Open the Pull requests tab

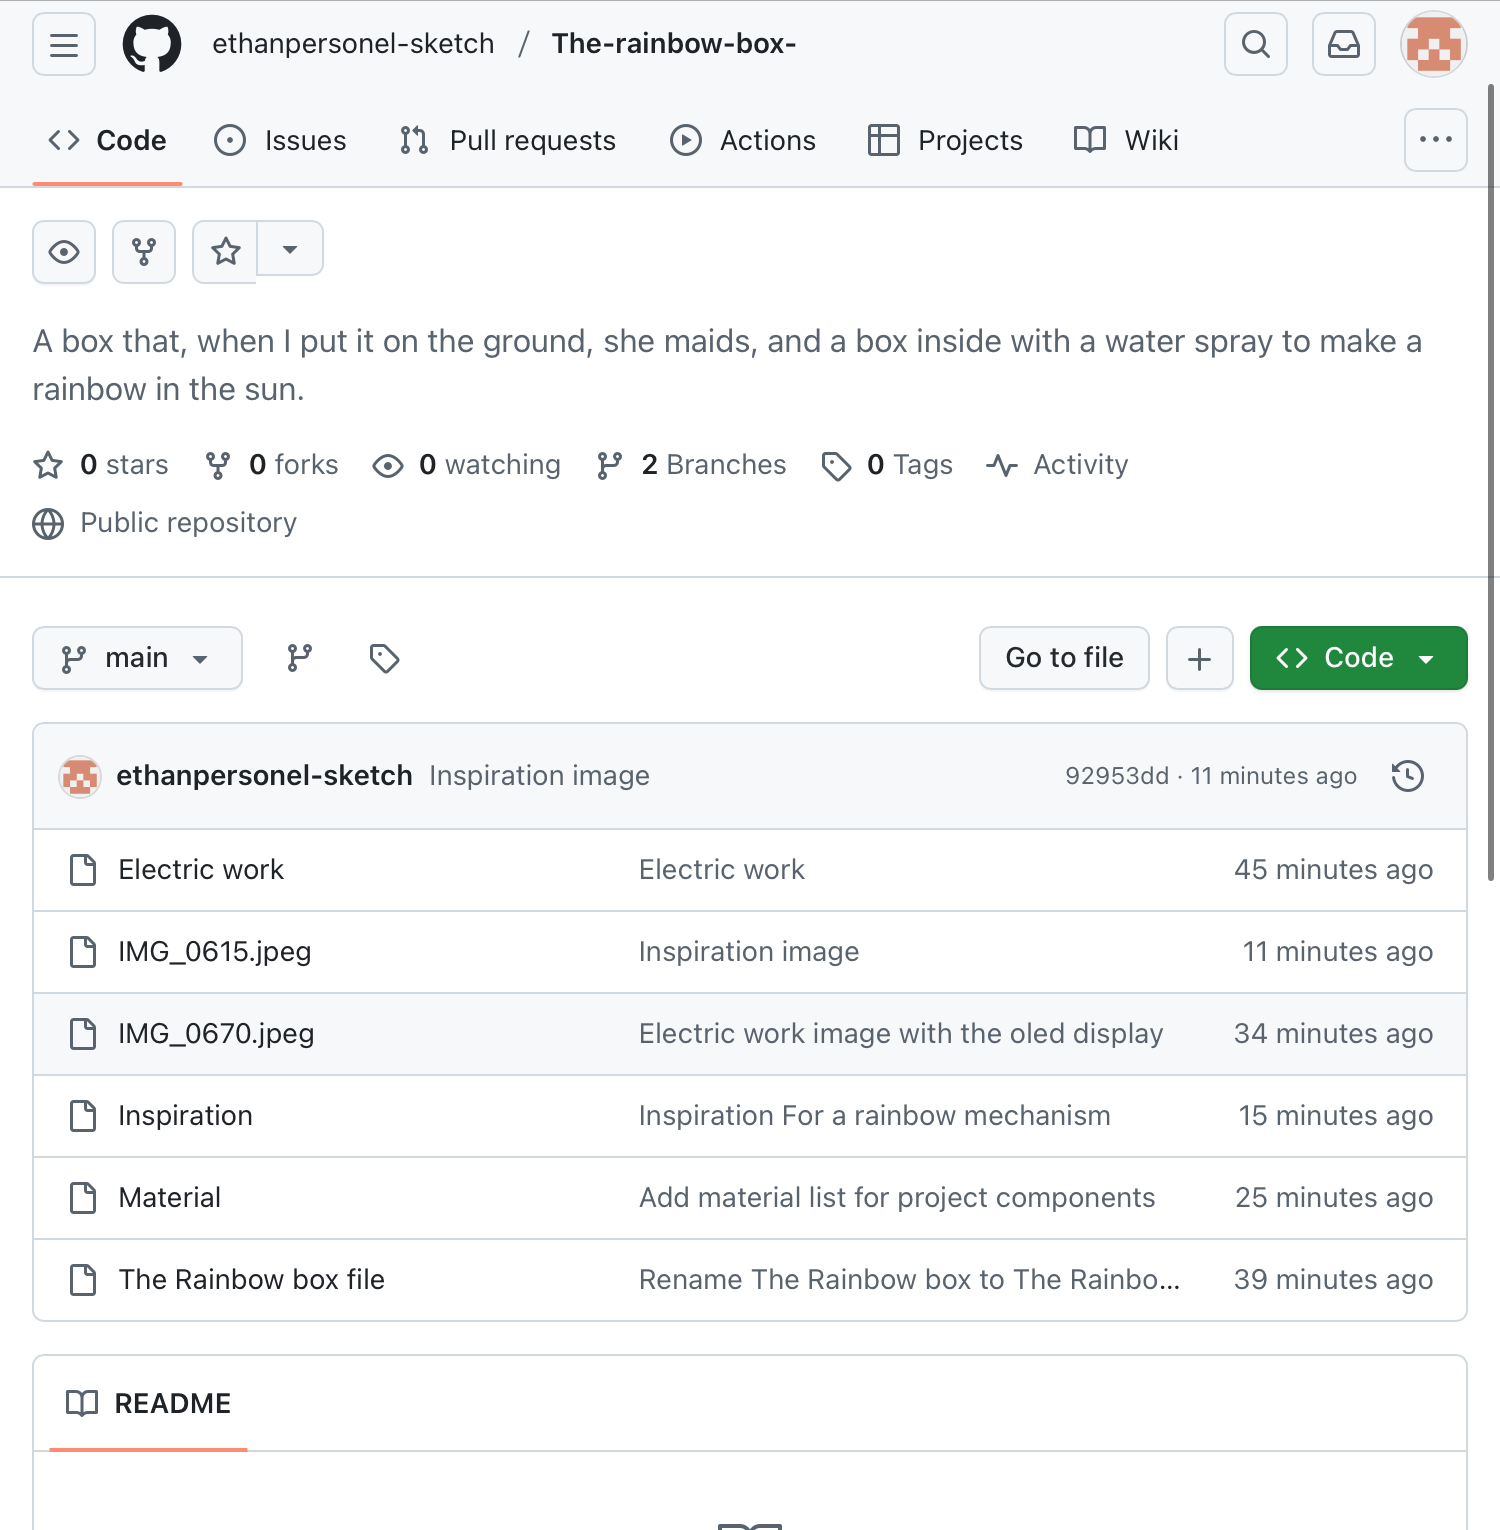pyautogui.click(x=508, y=141)
